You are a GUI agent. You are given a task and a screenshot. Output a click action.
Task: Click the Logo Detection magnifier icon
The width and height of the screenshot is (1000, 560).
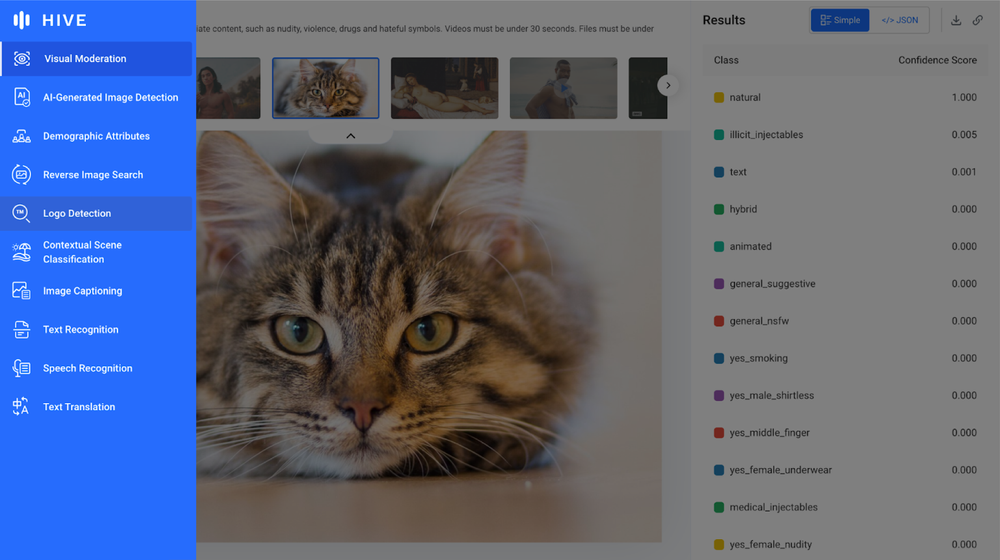tap(22, 213)
